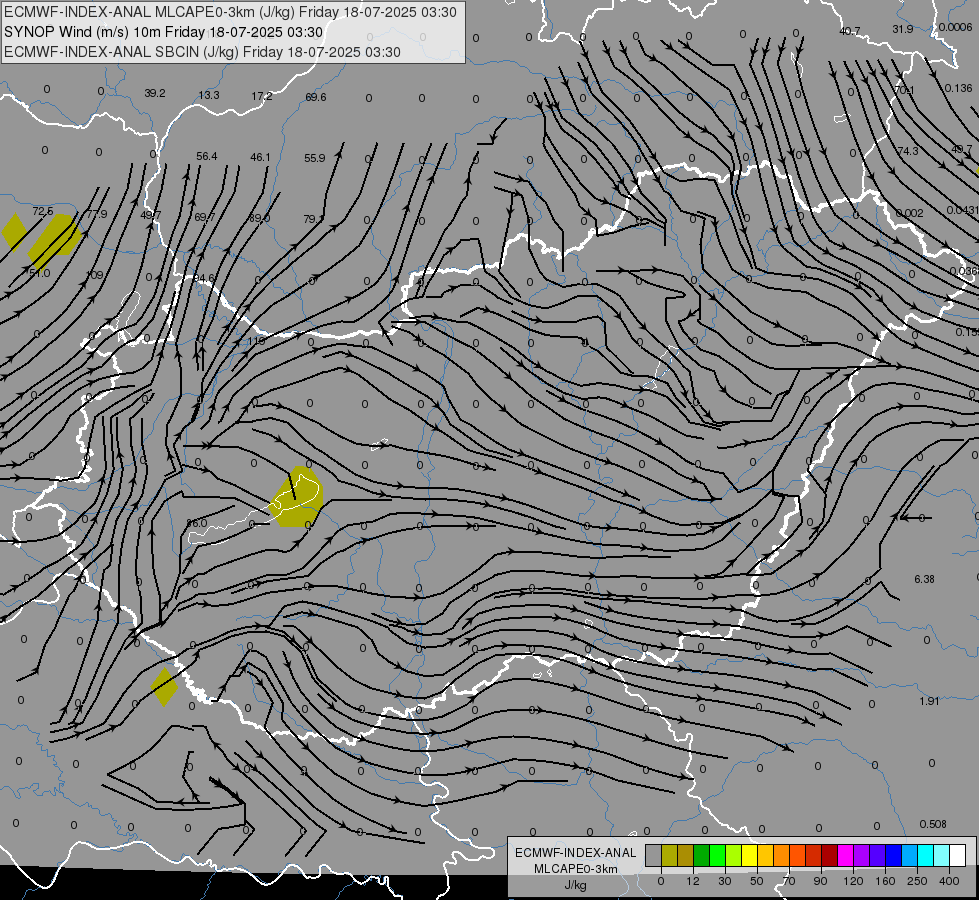
Task: Click the map value 6.38
Action: coord(925,579)
